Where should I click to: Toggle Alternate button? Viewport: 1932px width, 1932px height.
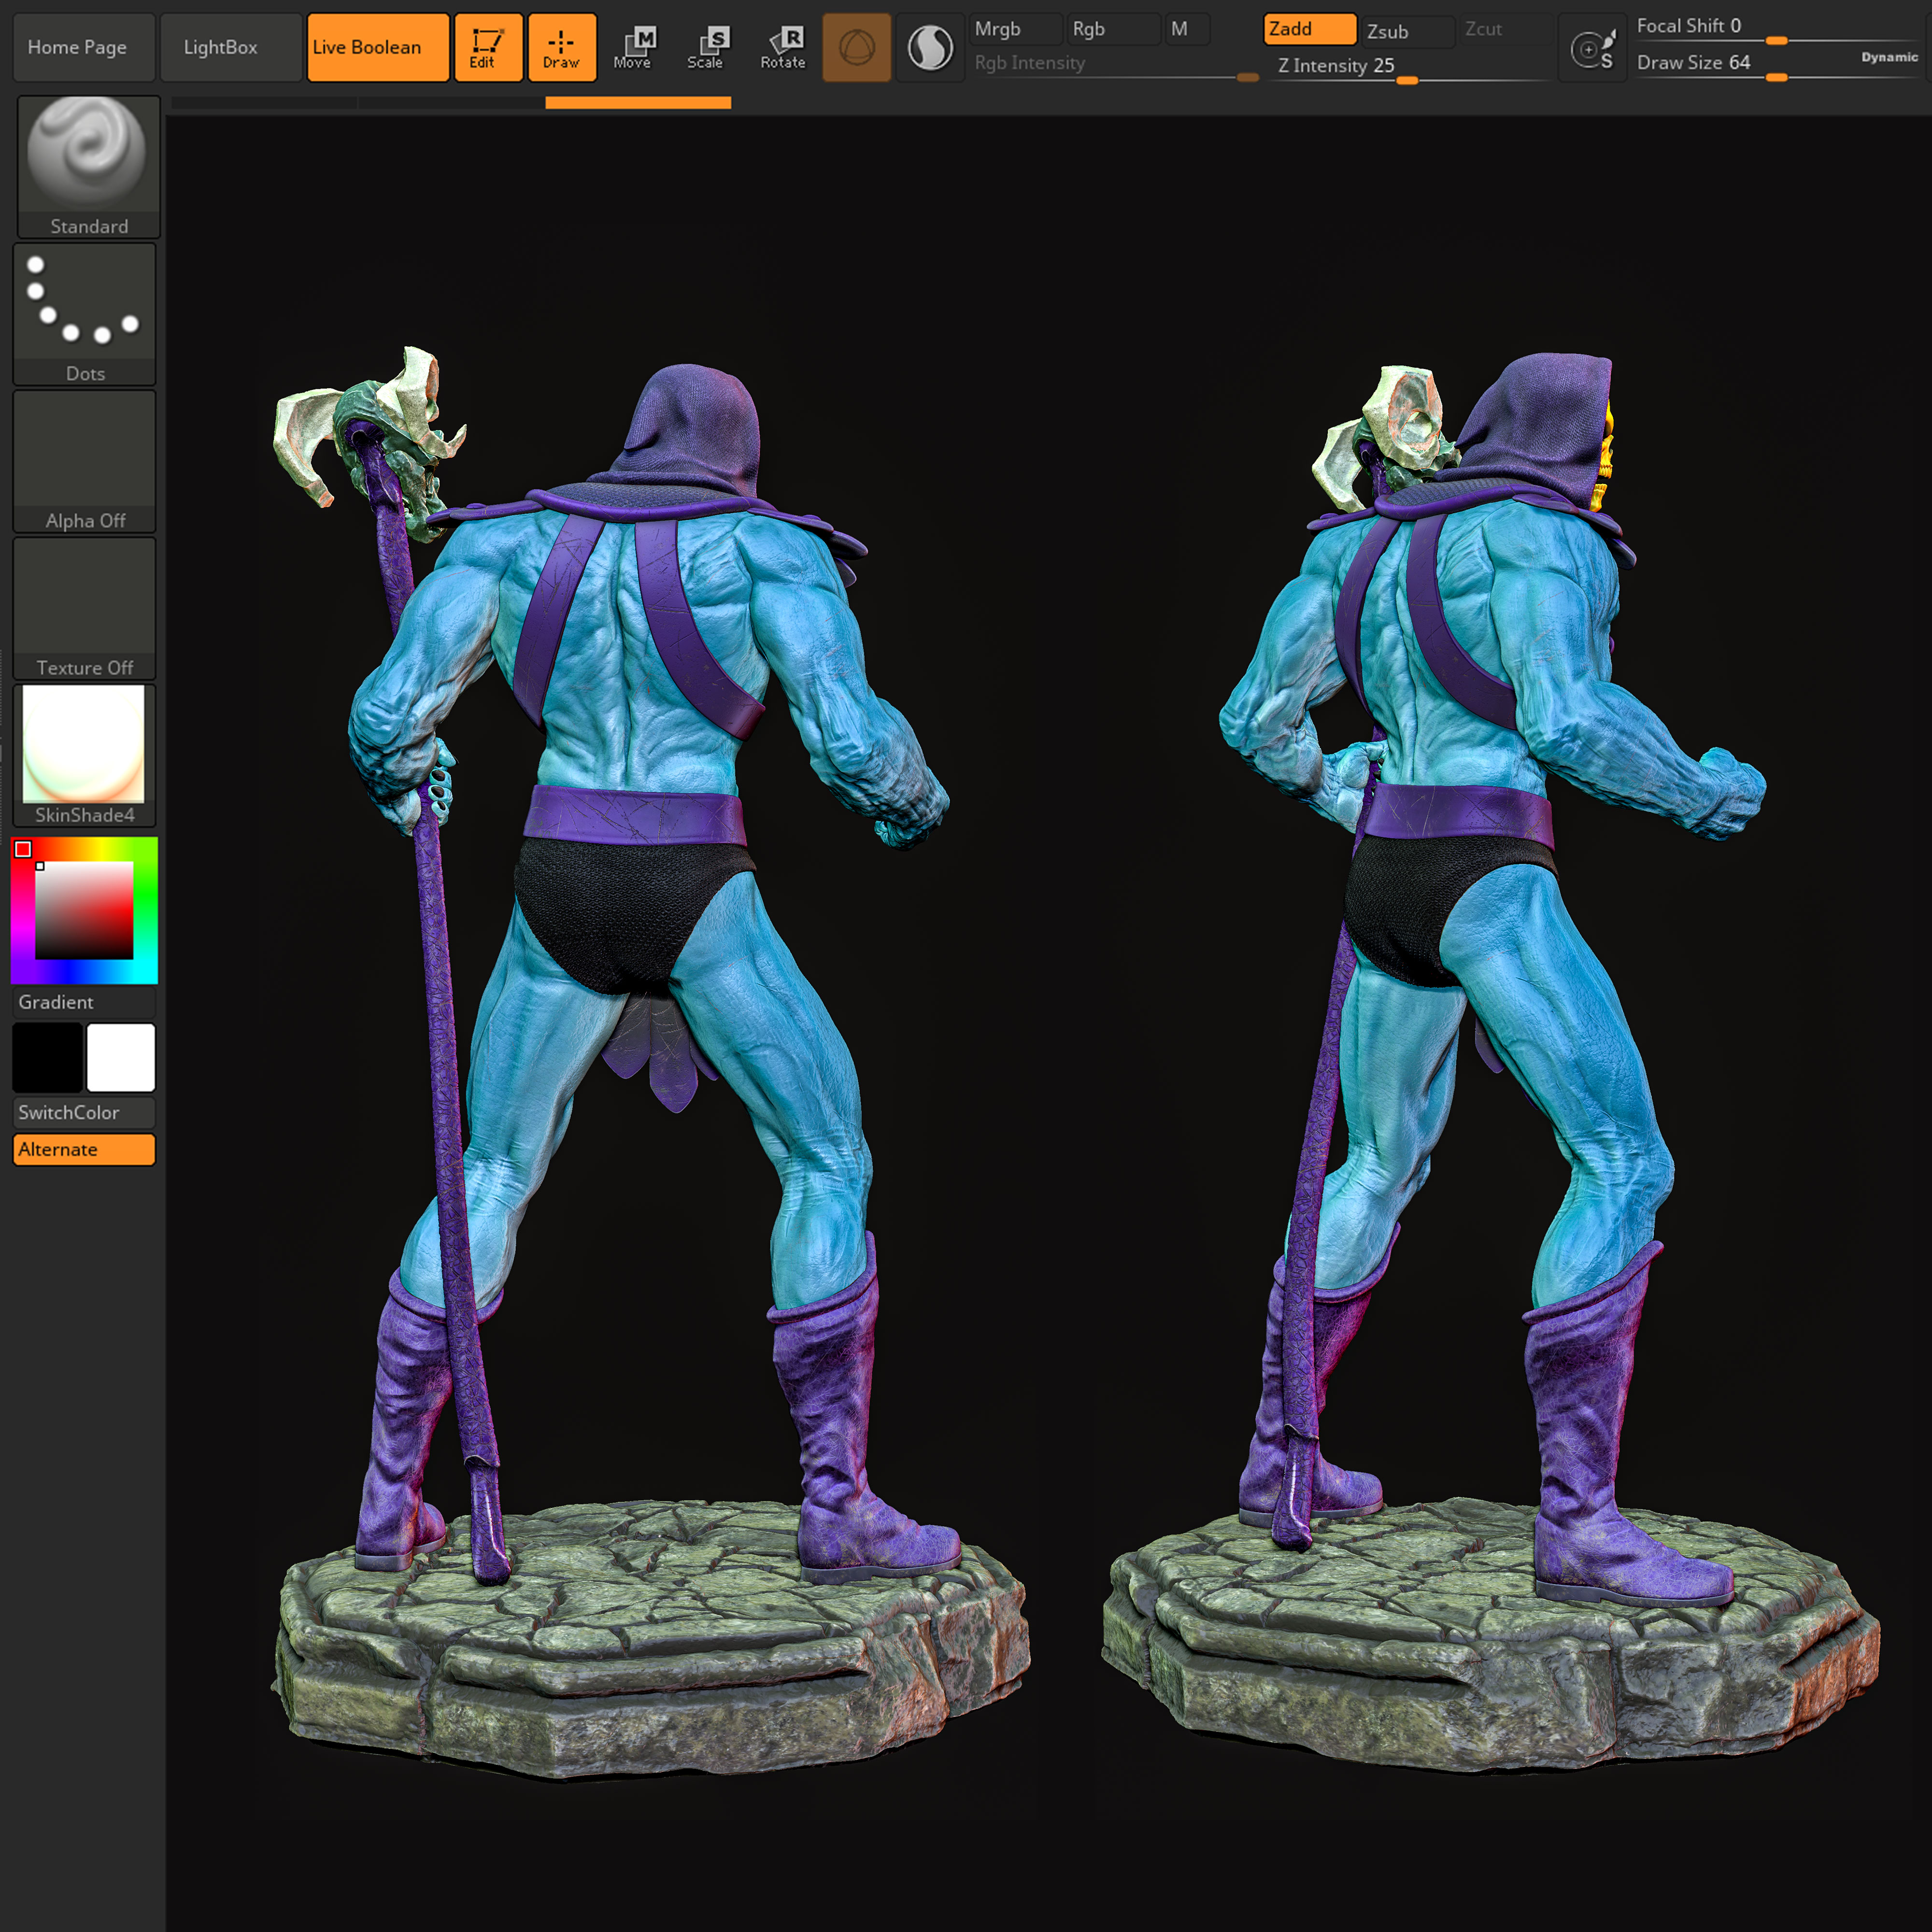click(84, 1150)
